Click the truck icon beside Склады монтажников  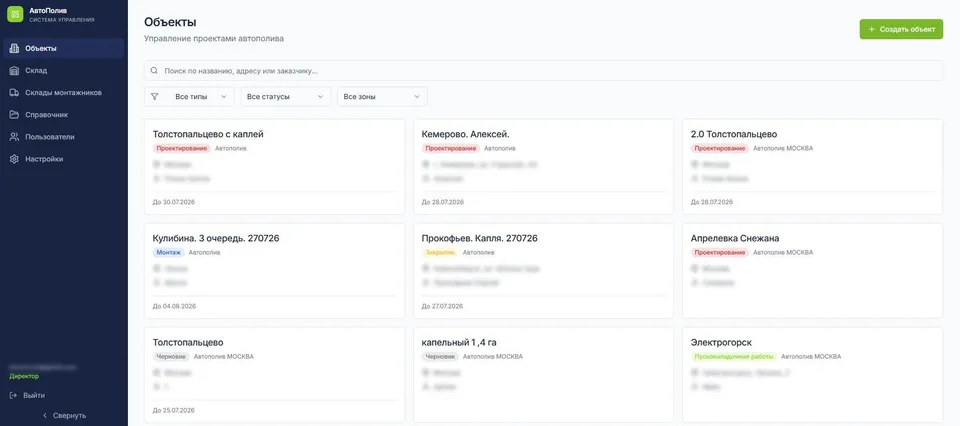[14, 92]
